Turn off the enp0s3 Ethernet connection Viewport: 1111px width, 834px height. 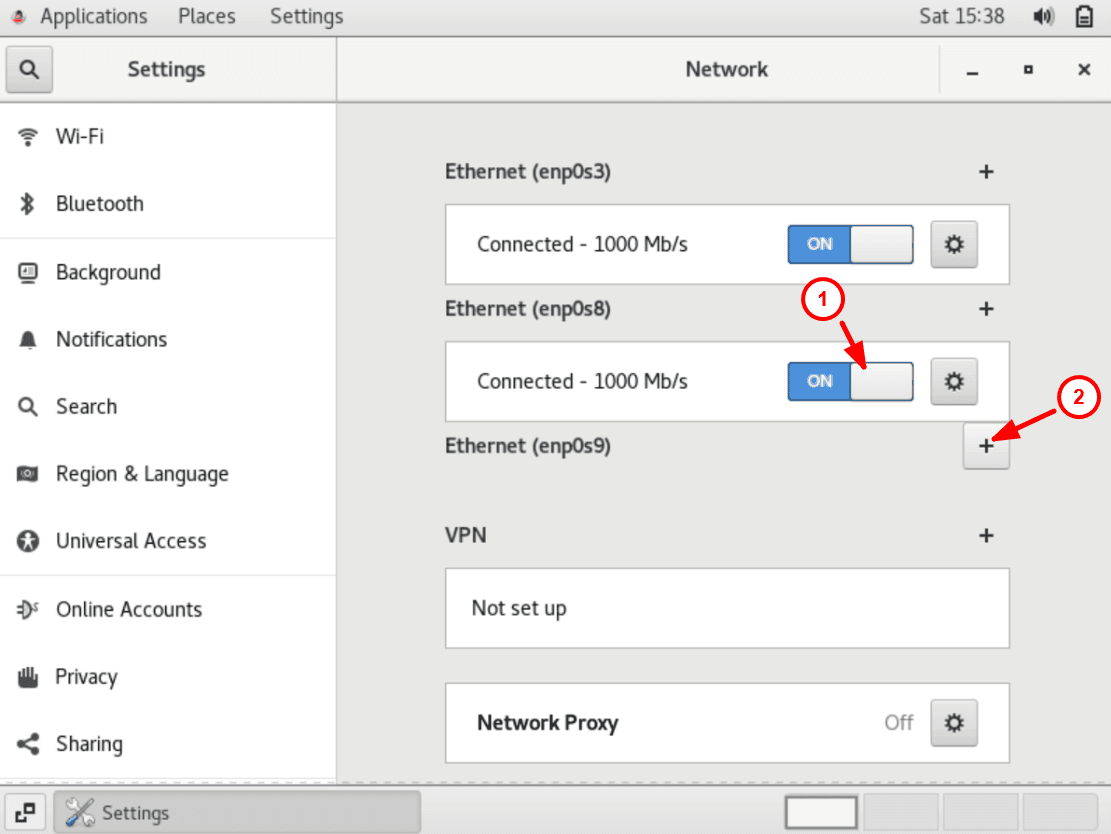(850, 244)
